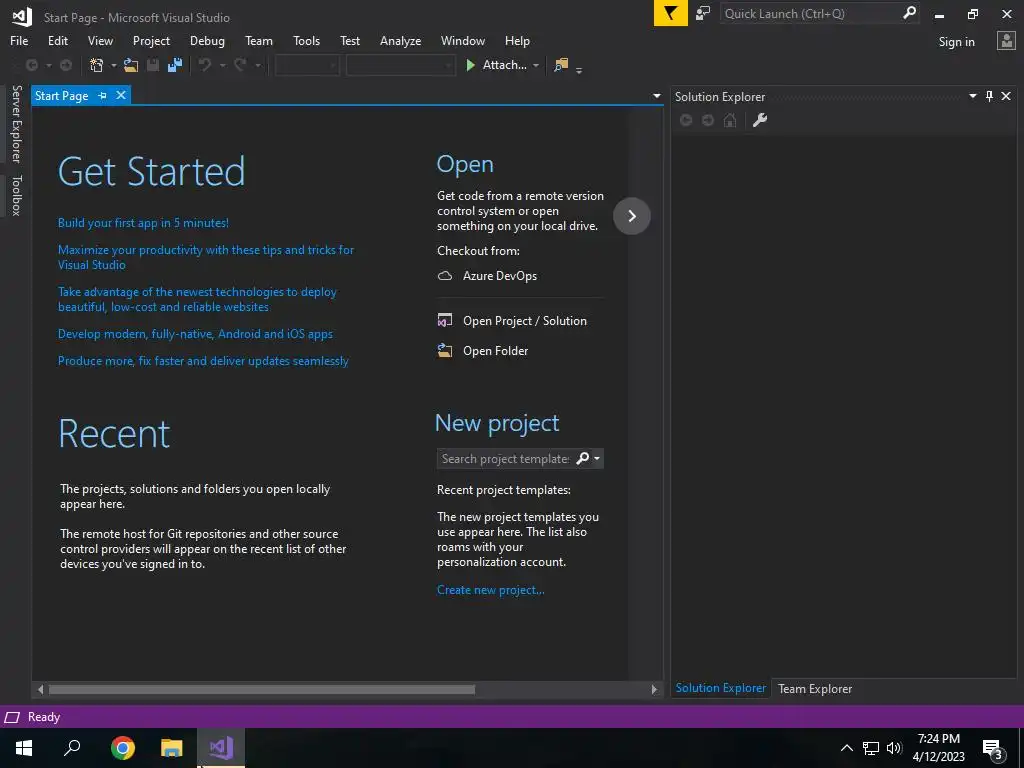1024x768 pixels.
Task: Open the Debug menu
Action: (207, 40)
